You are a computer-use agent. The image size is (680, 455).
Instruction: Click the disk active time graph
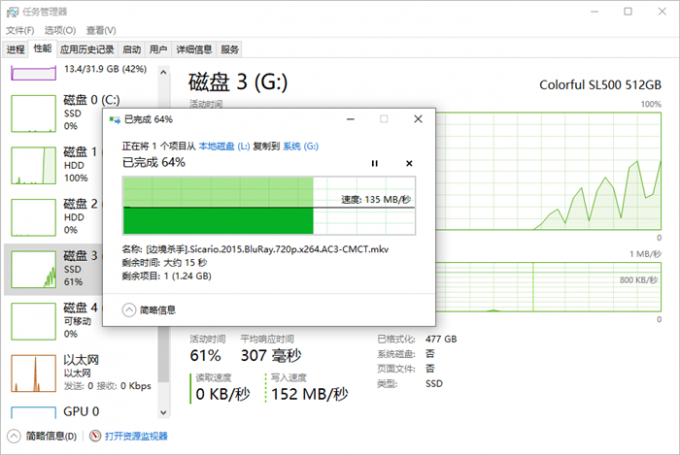tap(548, 171)
